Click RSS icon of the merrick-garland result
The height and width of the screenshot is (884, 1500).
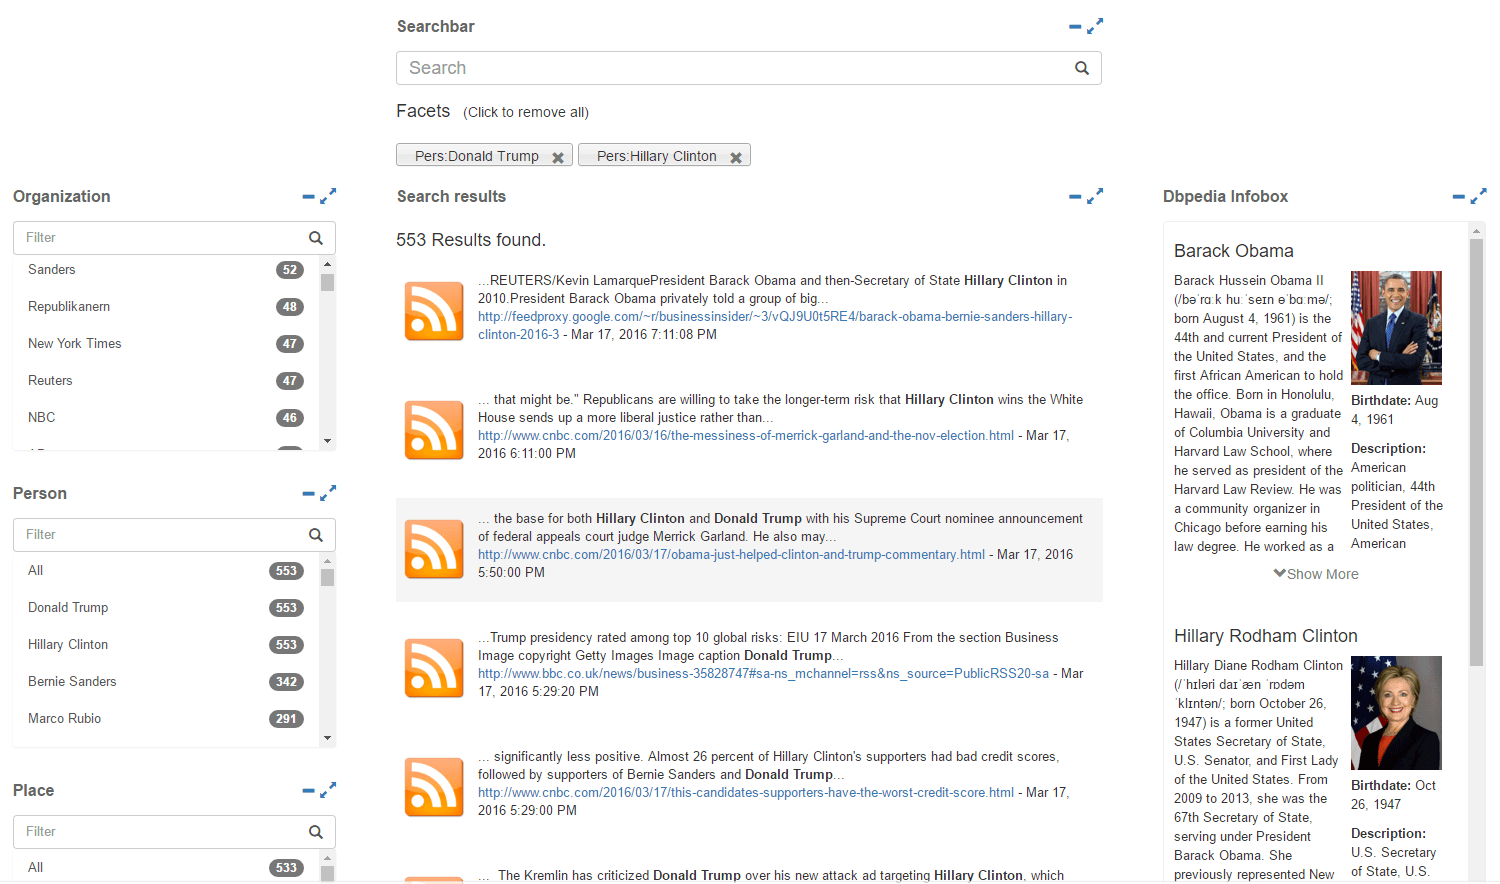(x=434, y=430)
